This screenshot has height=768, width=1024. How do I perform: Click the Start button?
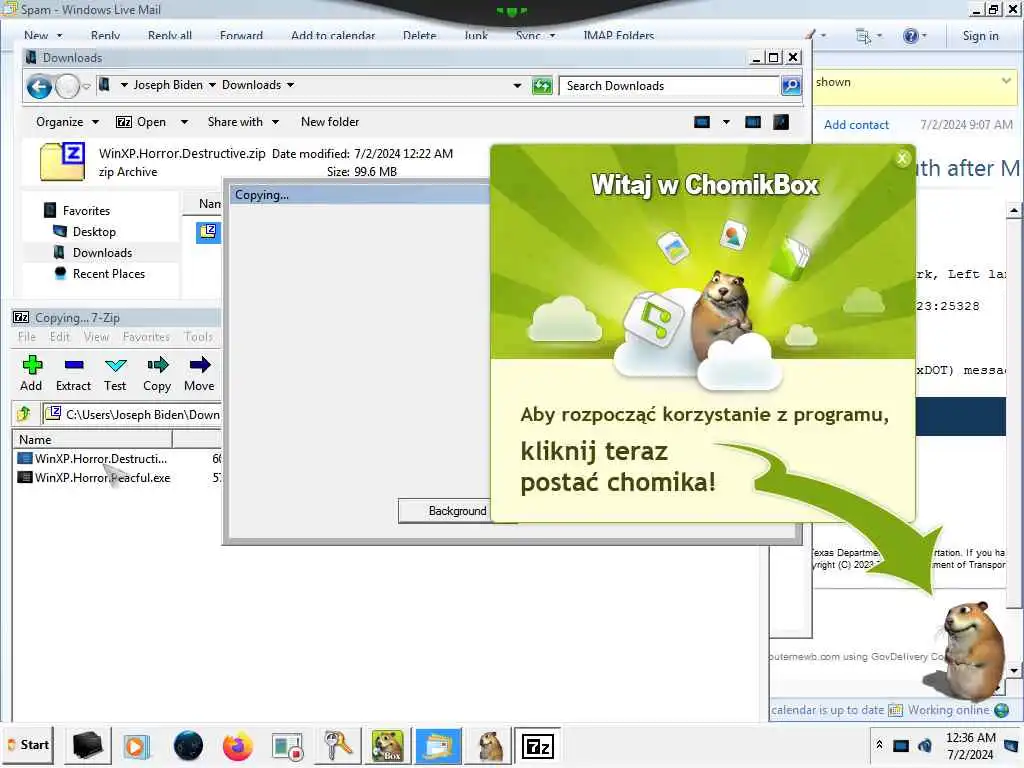[x=28, y=745]
